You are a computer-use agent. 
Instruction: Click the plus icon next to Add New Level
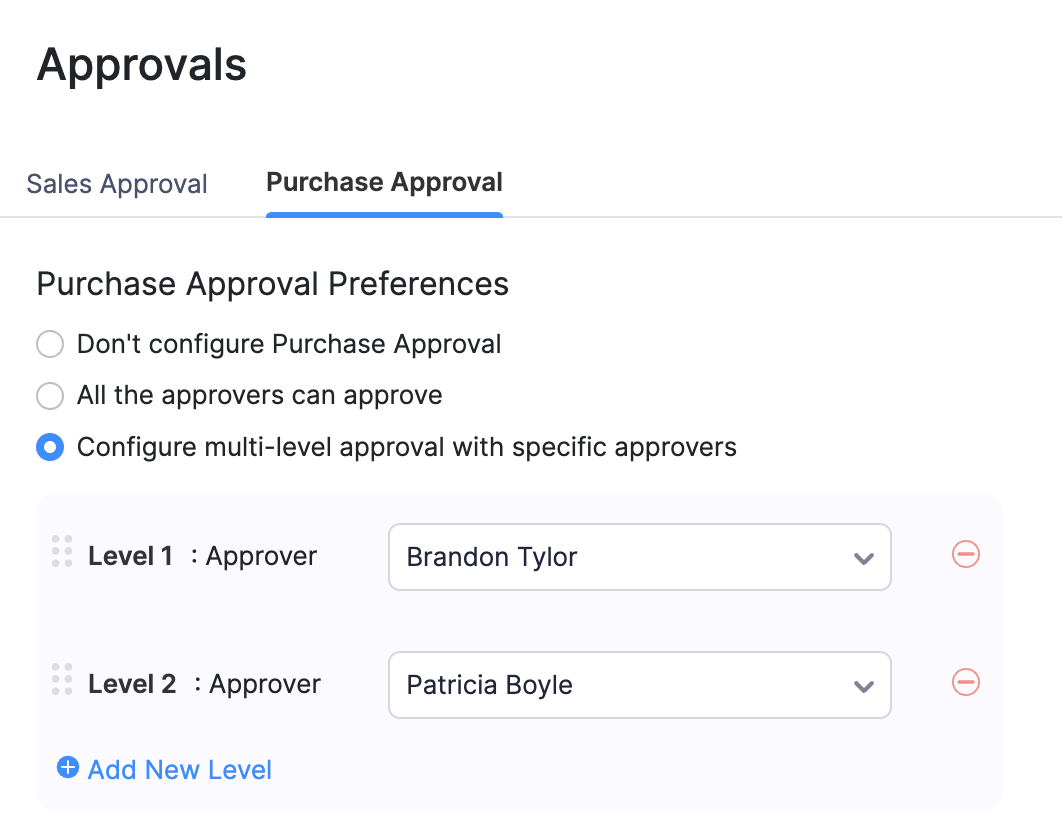tap(67, 767)
